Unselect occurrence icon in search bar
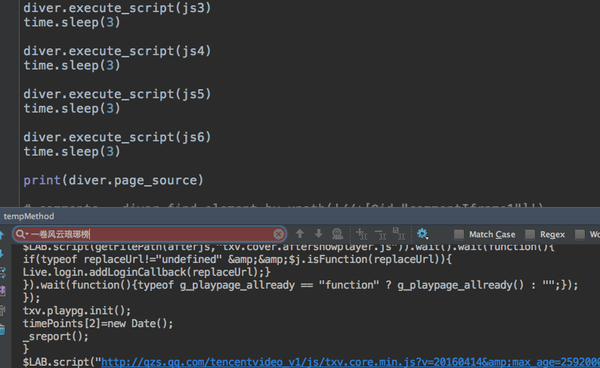 380,234
